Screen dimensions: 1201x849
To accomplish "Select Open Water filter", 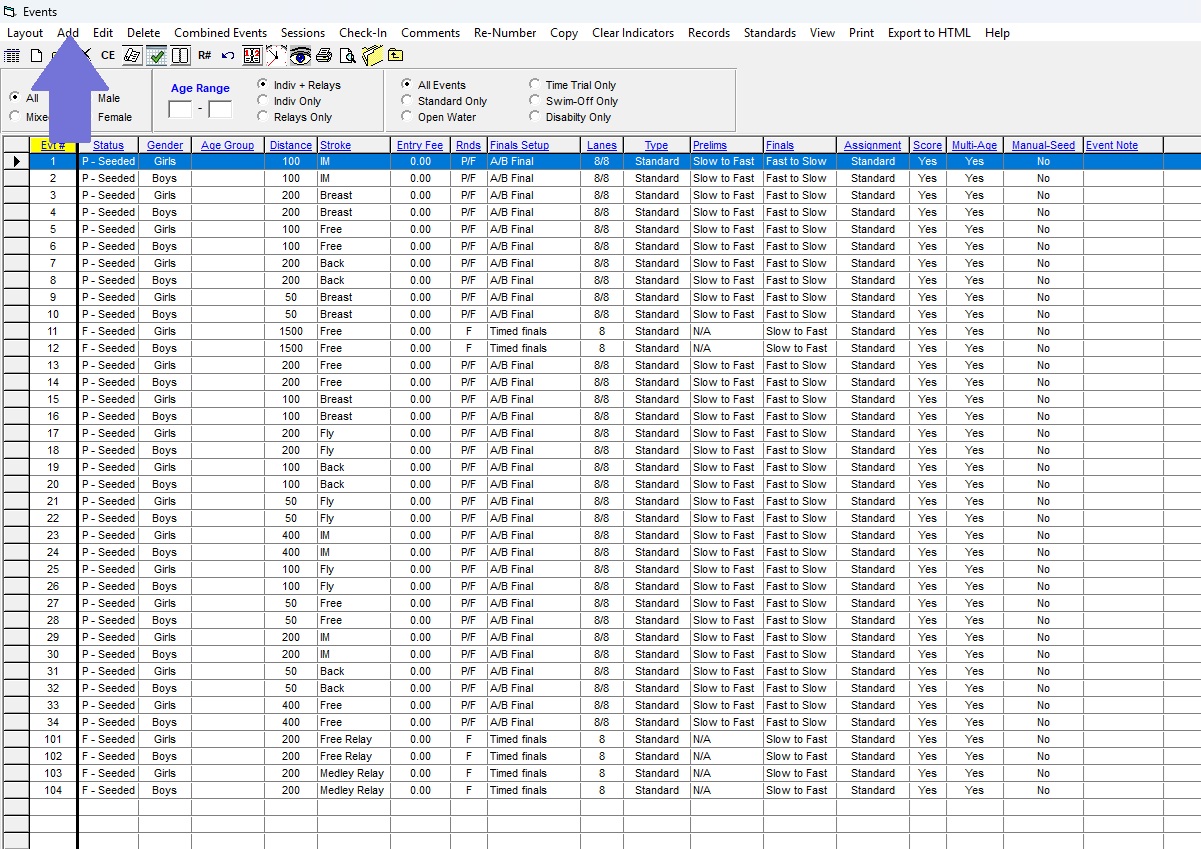I will pos(407,117).
